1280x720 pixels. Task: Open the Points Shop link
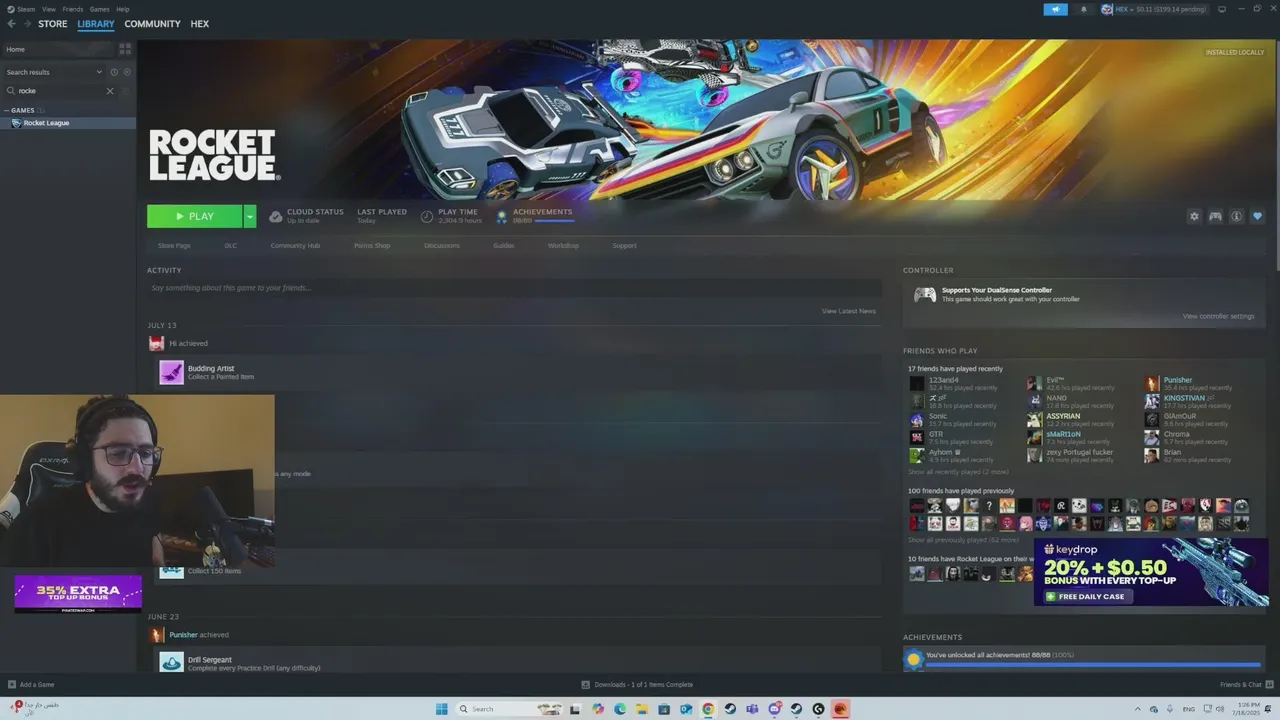point(372,245)
